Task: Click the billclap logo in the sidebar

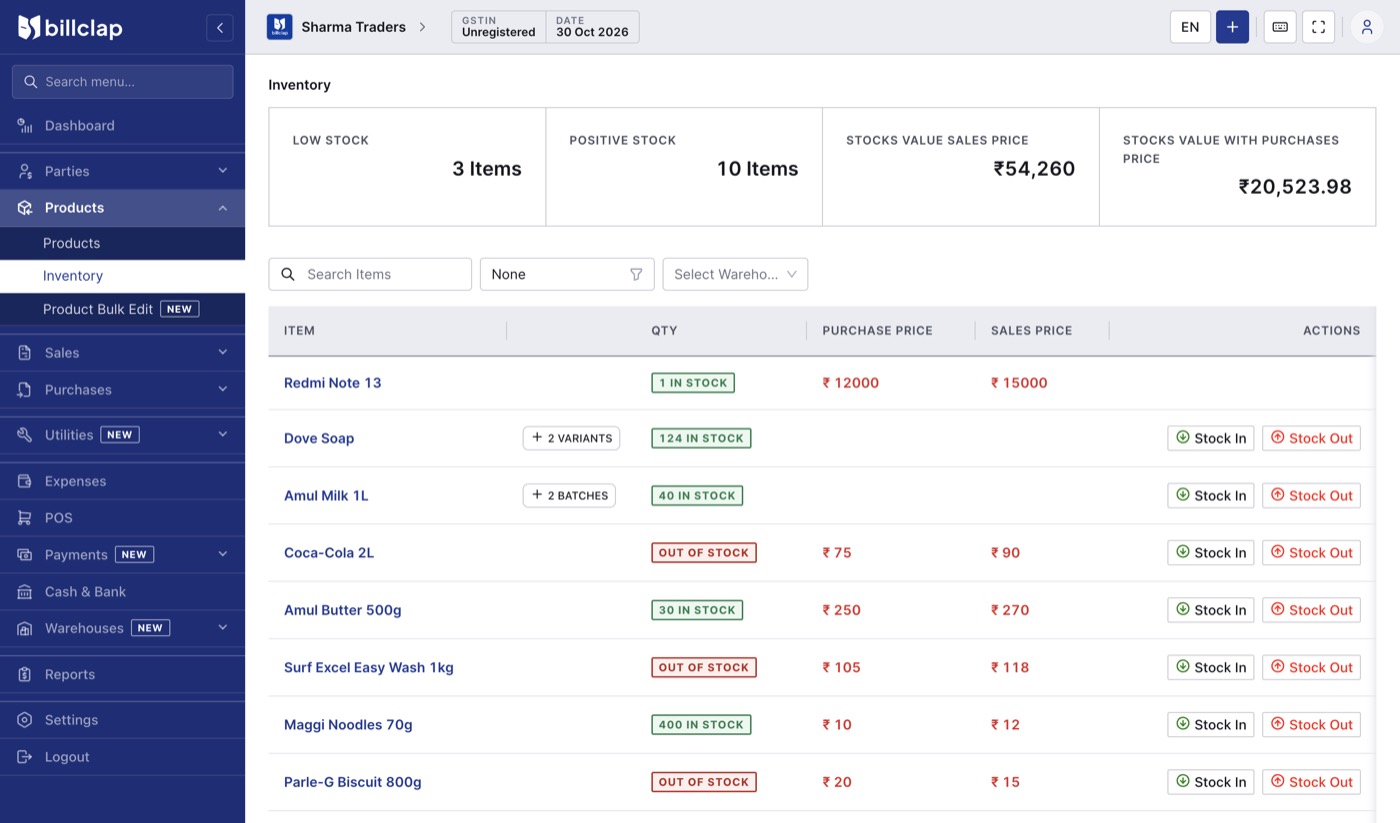Action: click(70, 27)
